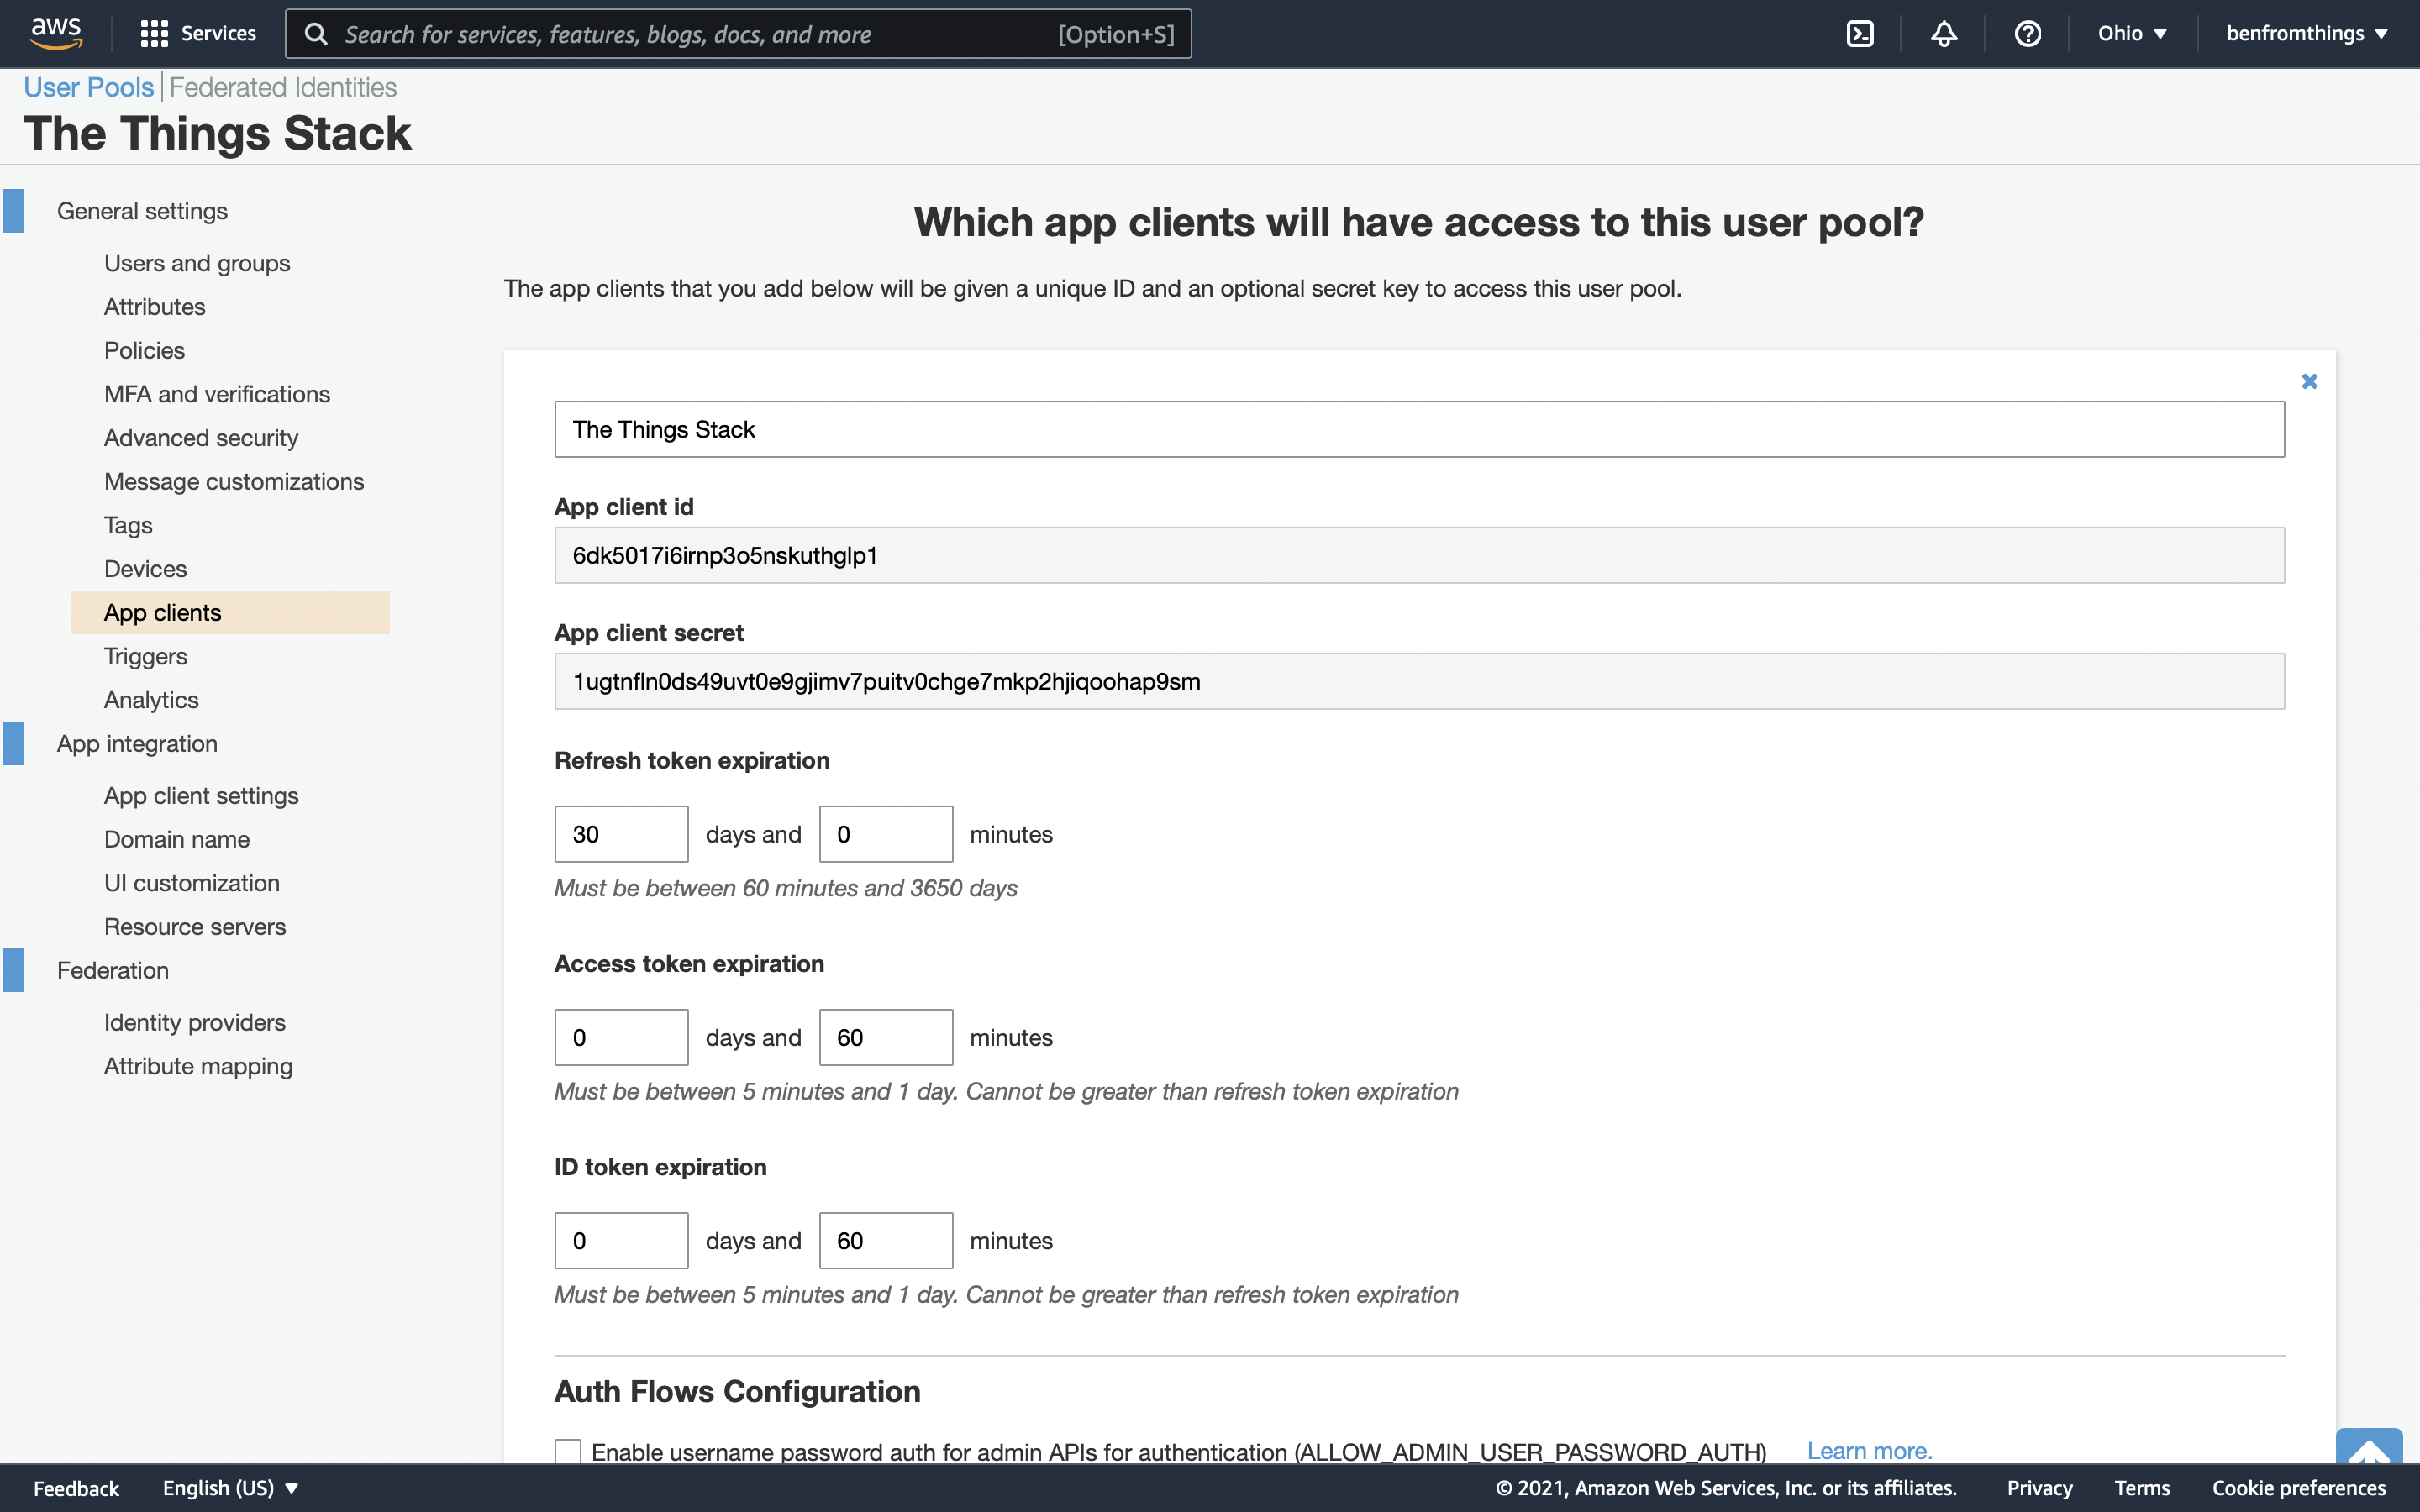Enable ALLOW_ADMIN_USER_PASSWORD_AUTH checkbox
Image resolution: width=2420 pixels, height=1512 pixels.
568,1451
